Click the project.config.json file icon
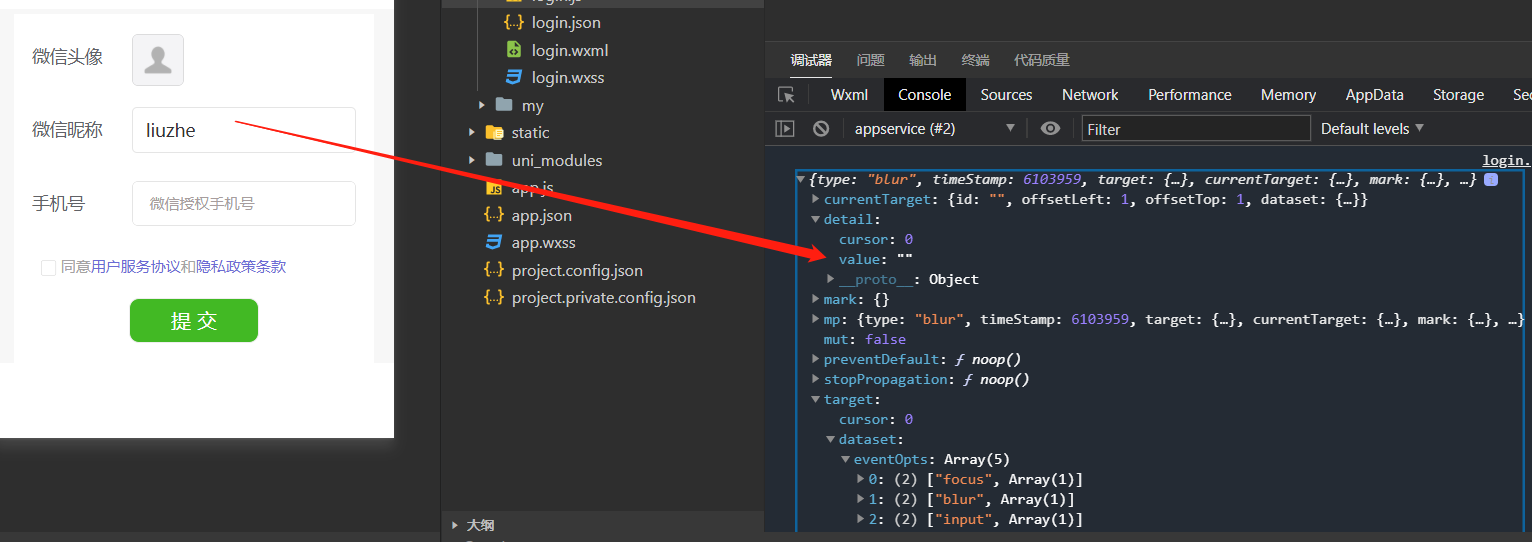This screenshot has width=1532, height=542. coord(494,270)
